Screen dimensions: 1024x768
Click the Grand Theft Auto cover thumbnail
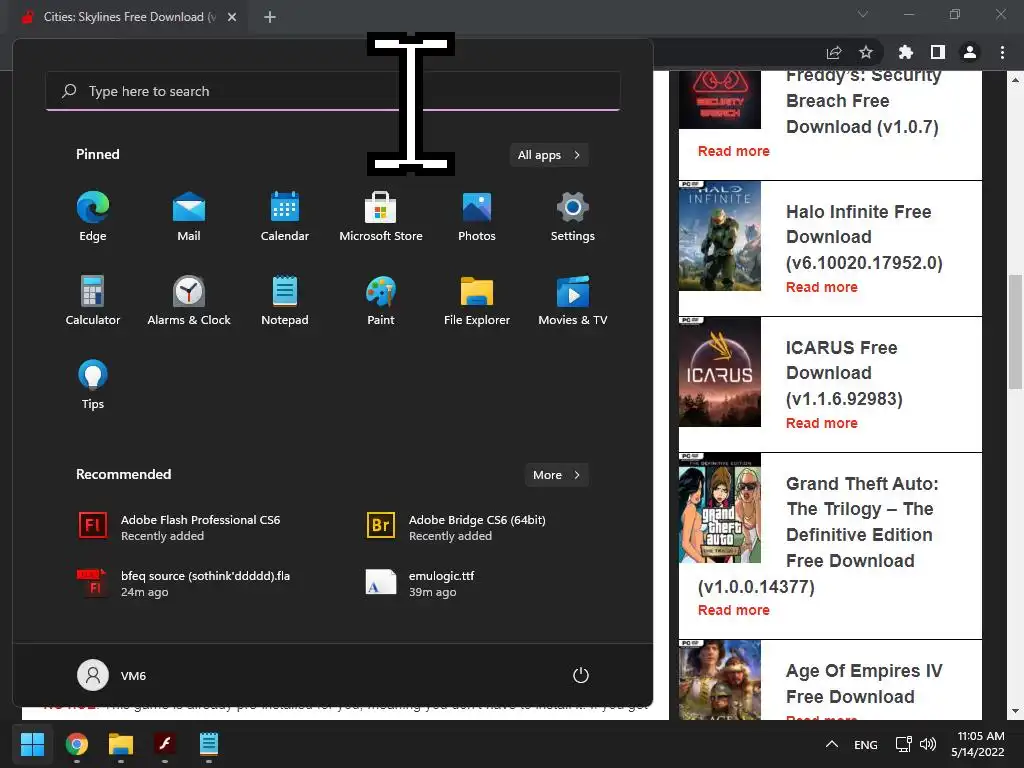pos(720,507)
